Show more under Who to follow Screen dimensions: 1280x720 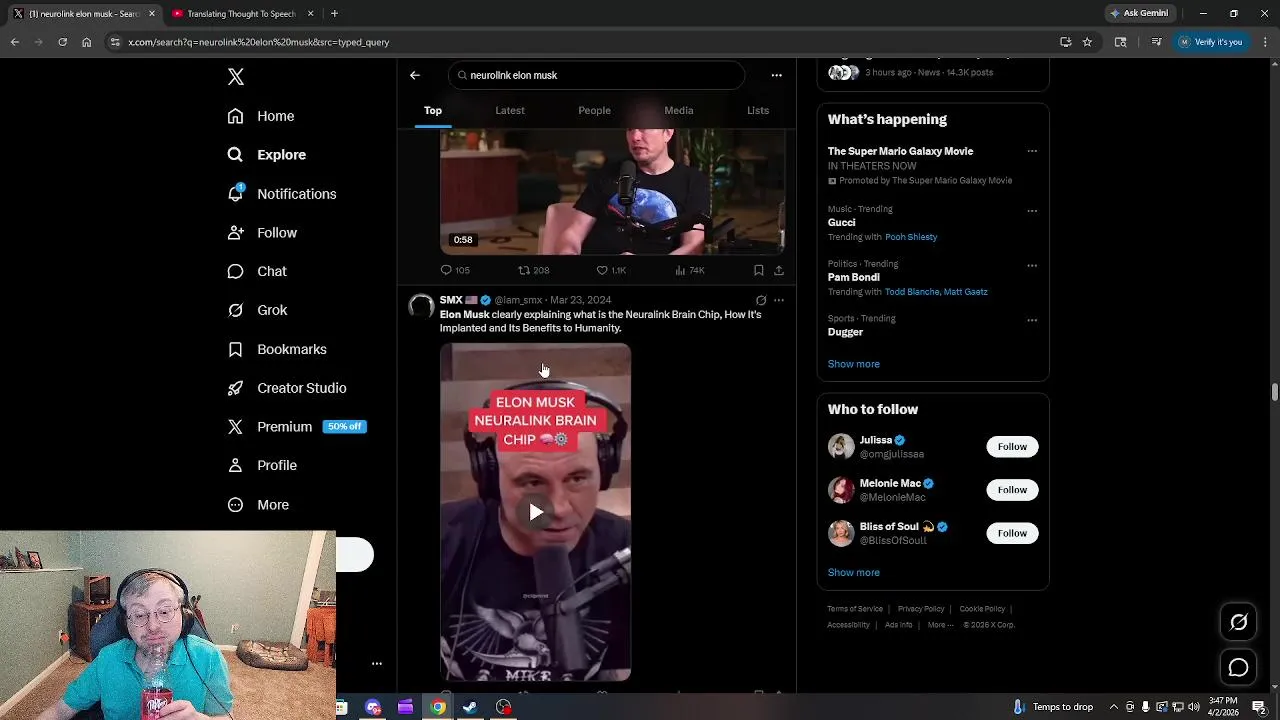(854, 573)
